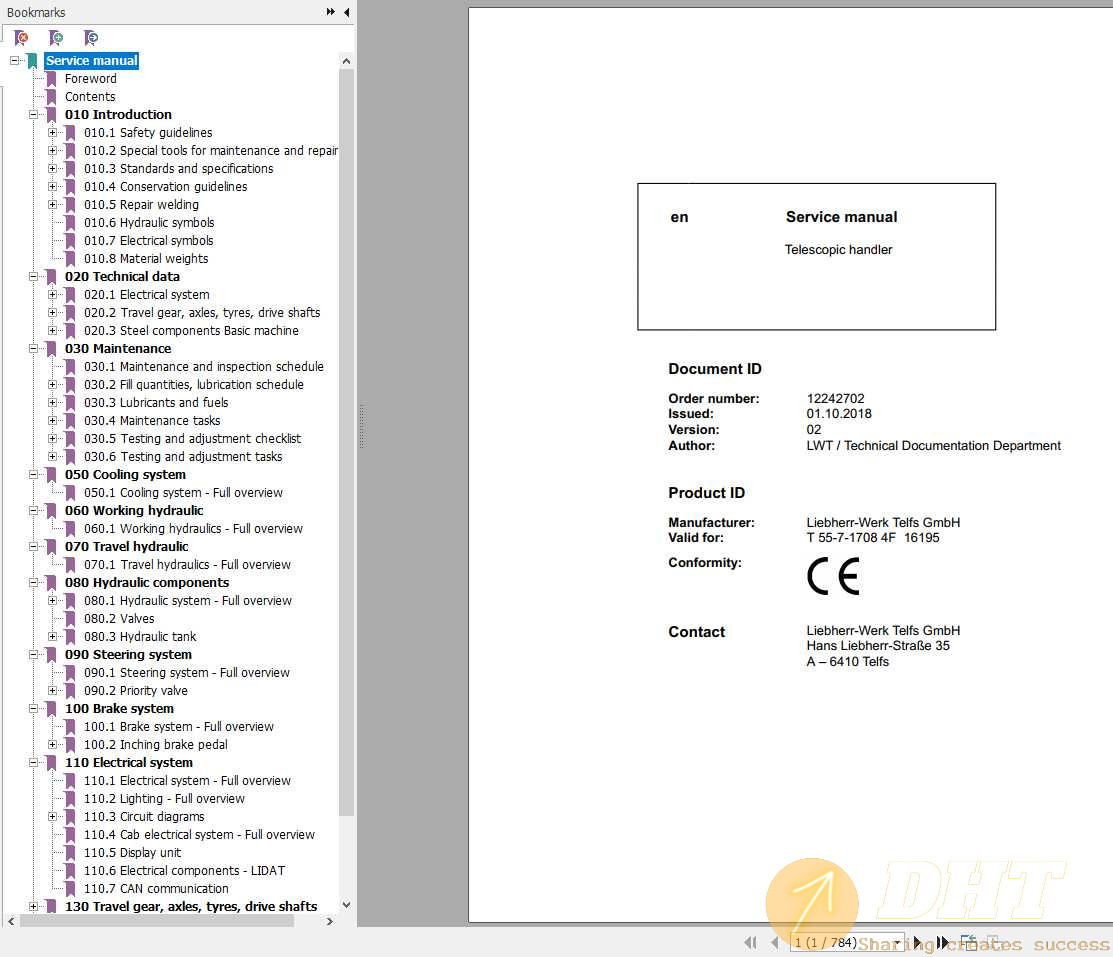Open the 010.6 Hydraulic symbols bookmark
Viewport: 1113px width, 957px height.
pyautogui.click(x=149, y=223)
